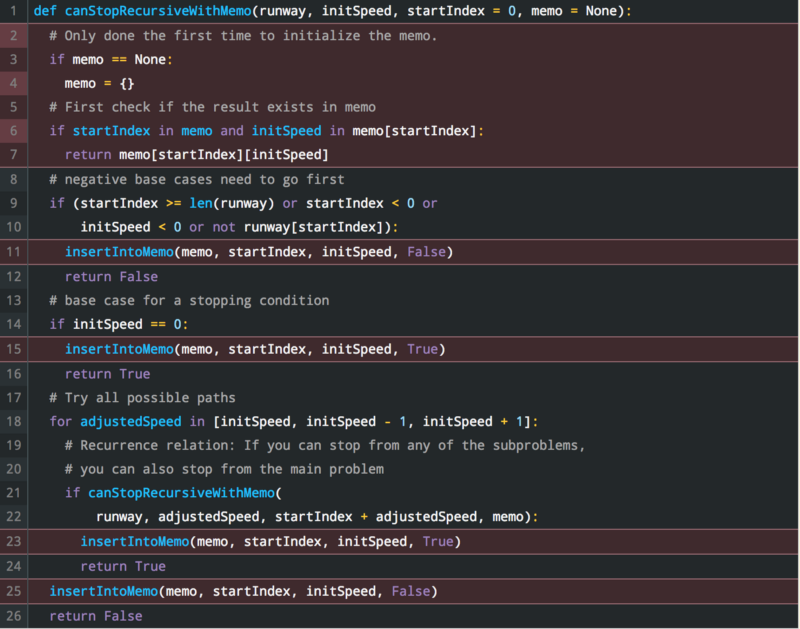
Task: Click recursive canStopRecursiveWithMemo call on line 21
Action: [x=181, y=493]
